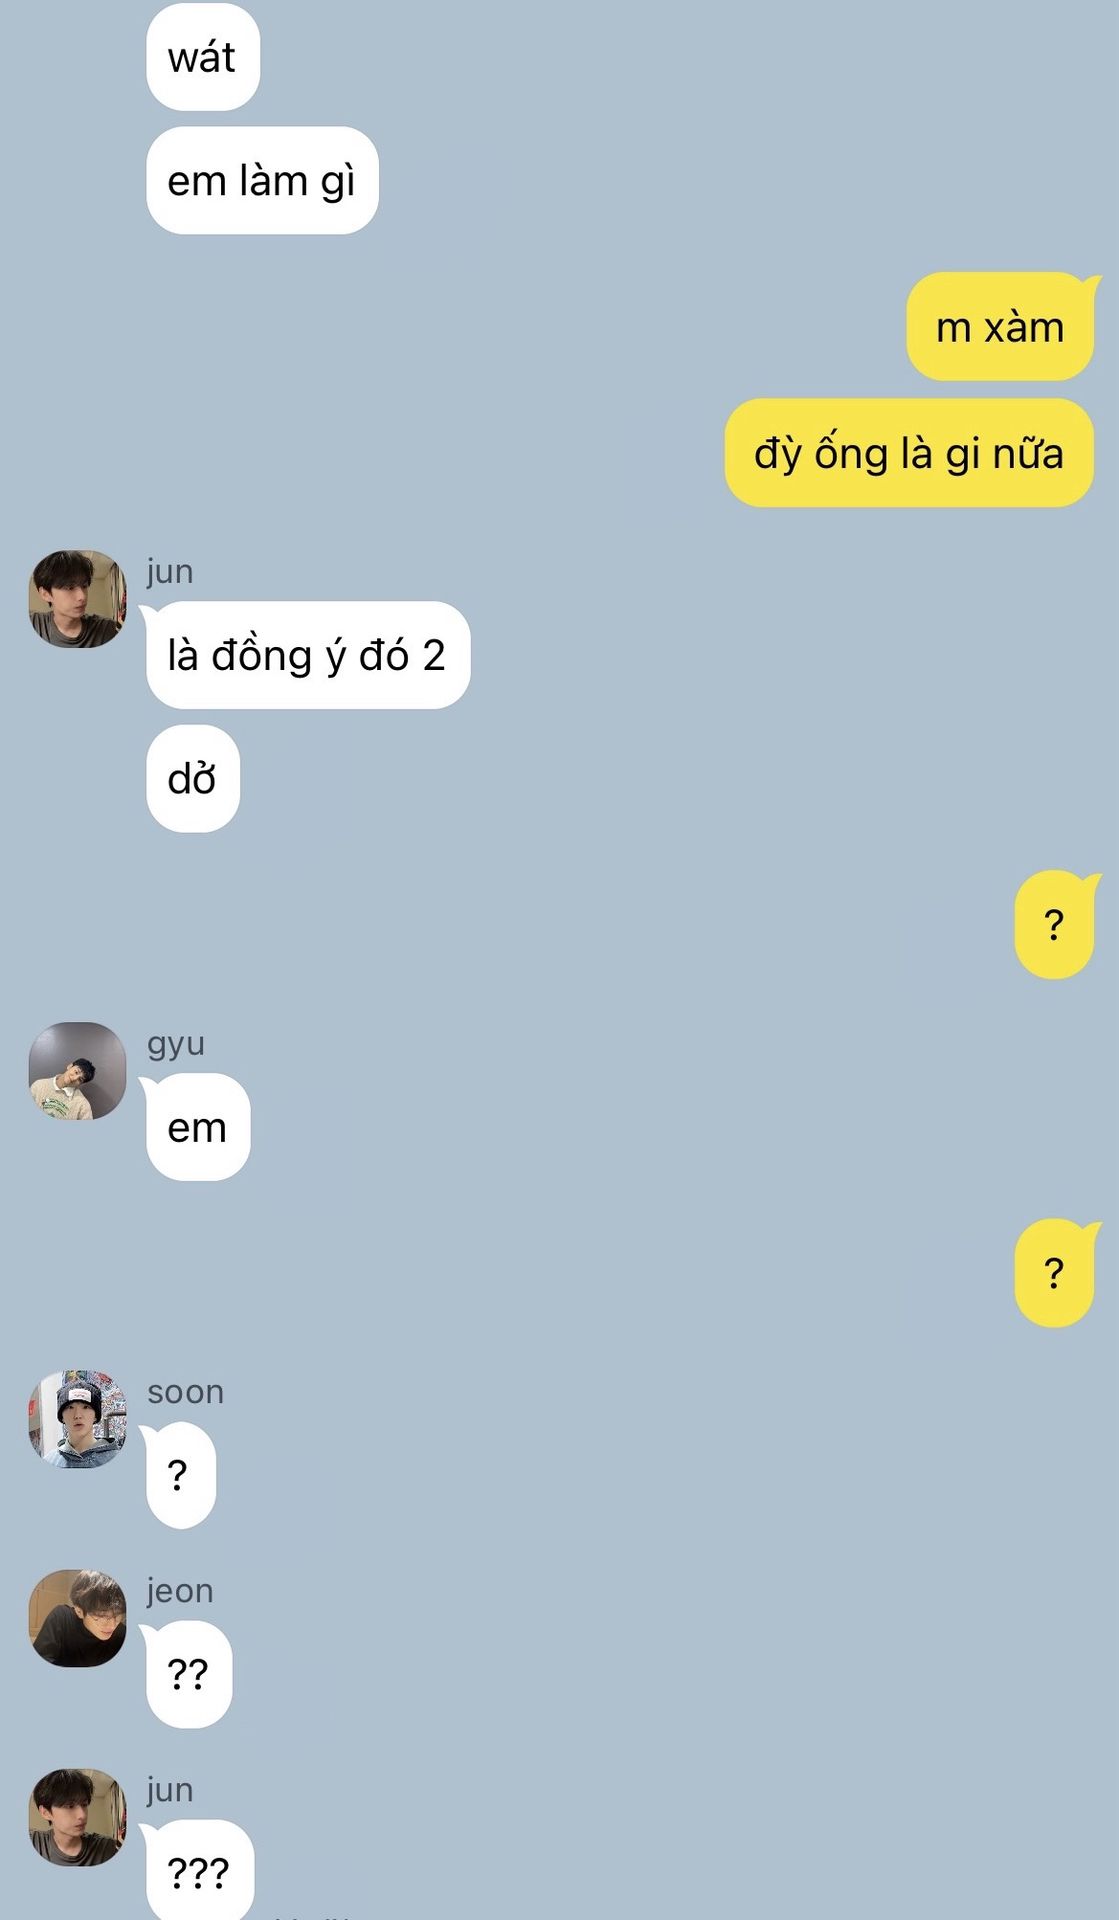1119x1920 pixels.
Task: Tap jun's avatar beside the '???' message
Action: (x=78, y=1817)
